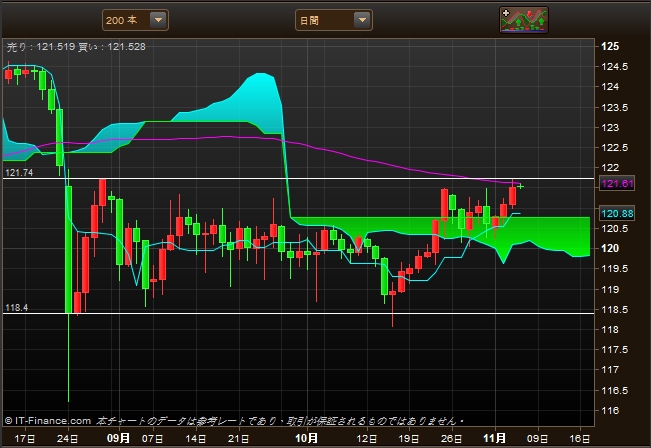The height and width of the screenshot is (448, 651).
Task: Click the green crosshair marker at current price
Action: pyautogui.click(x=521, y=186)
